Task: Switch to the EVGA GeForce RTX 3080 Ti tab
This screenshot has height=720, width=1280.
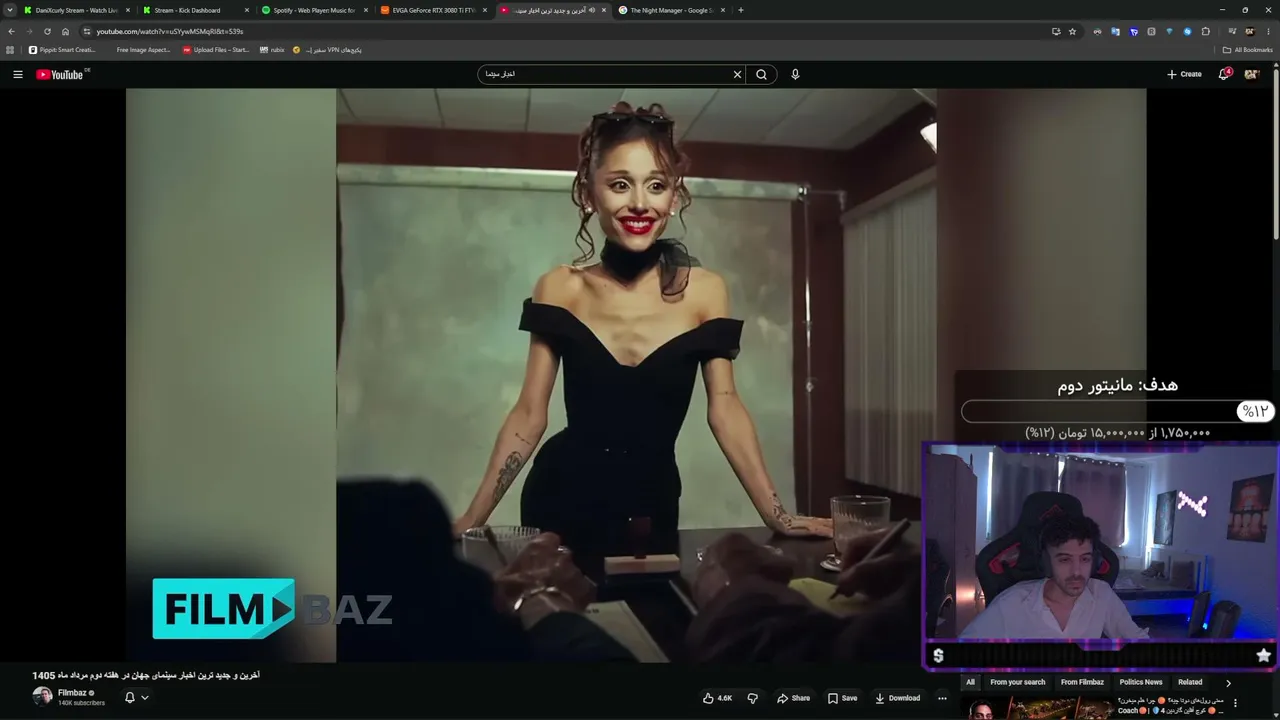Action: tap(433, 10)
